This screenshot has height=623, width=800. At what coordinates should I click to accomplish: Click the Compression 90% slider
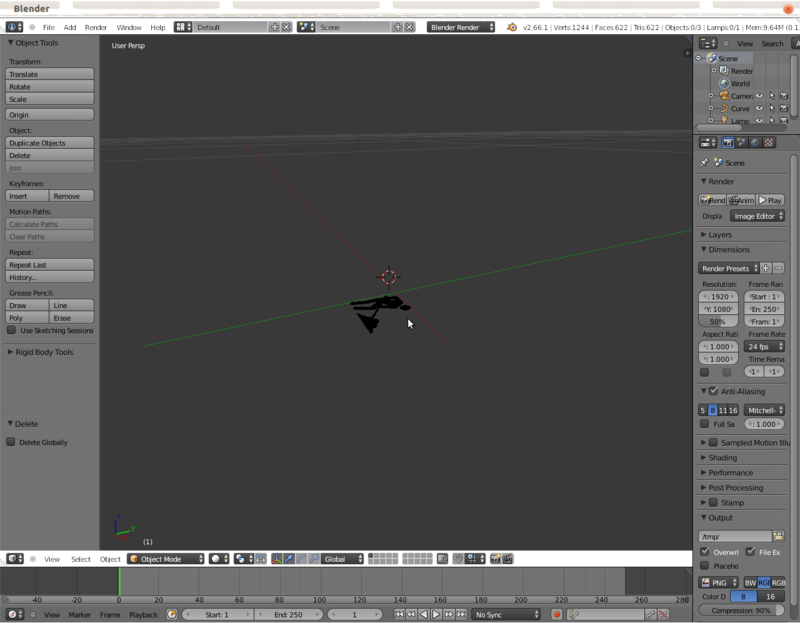741,610
